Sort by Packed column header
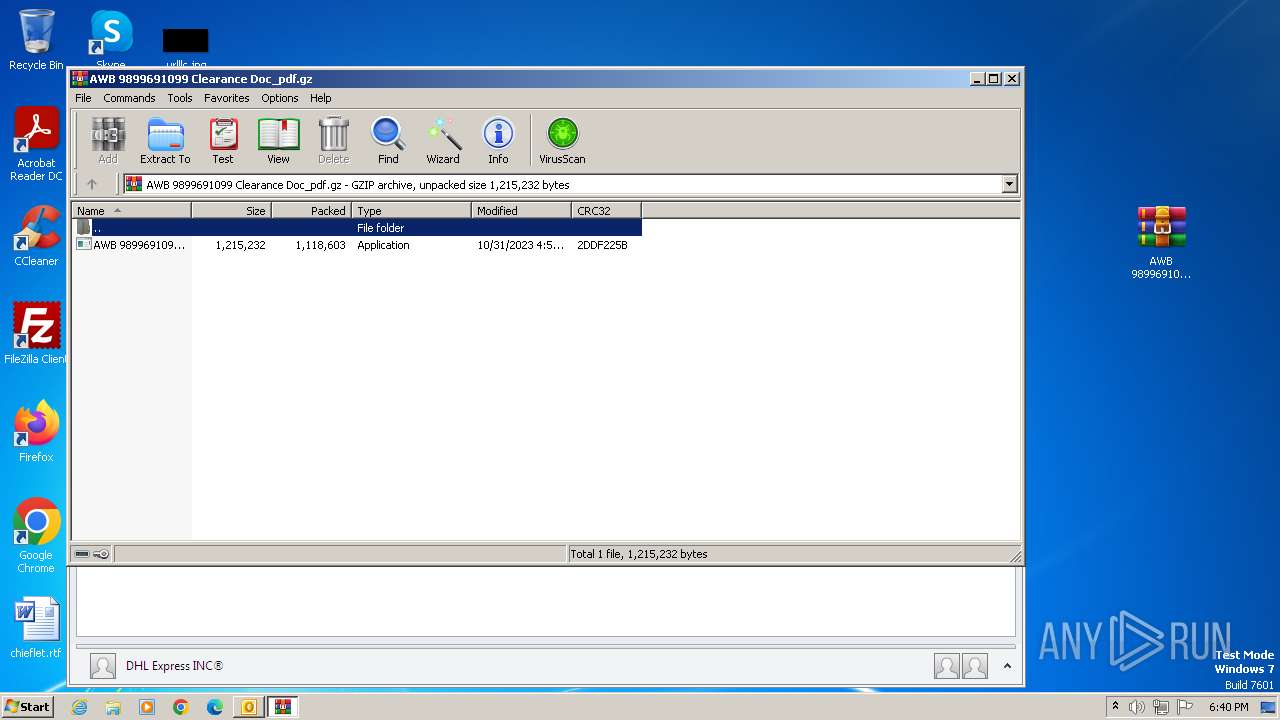 point(311,210)
